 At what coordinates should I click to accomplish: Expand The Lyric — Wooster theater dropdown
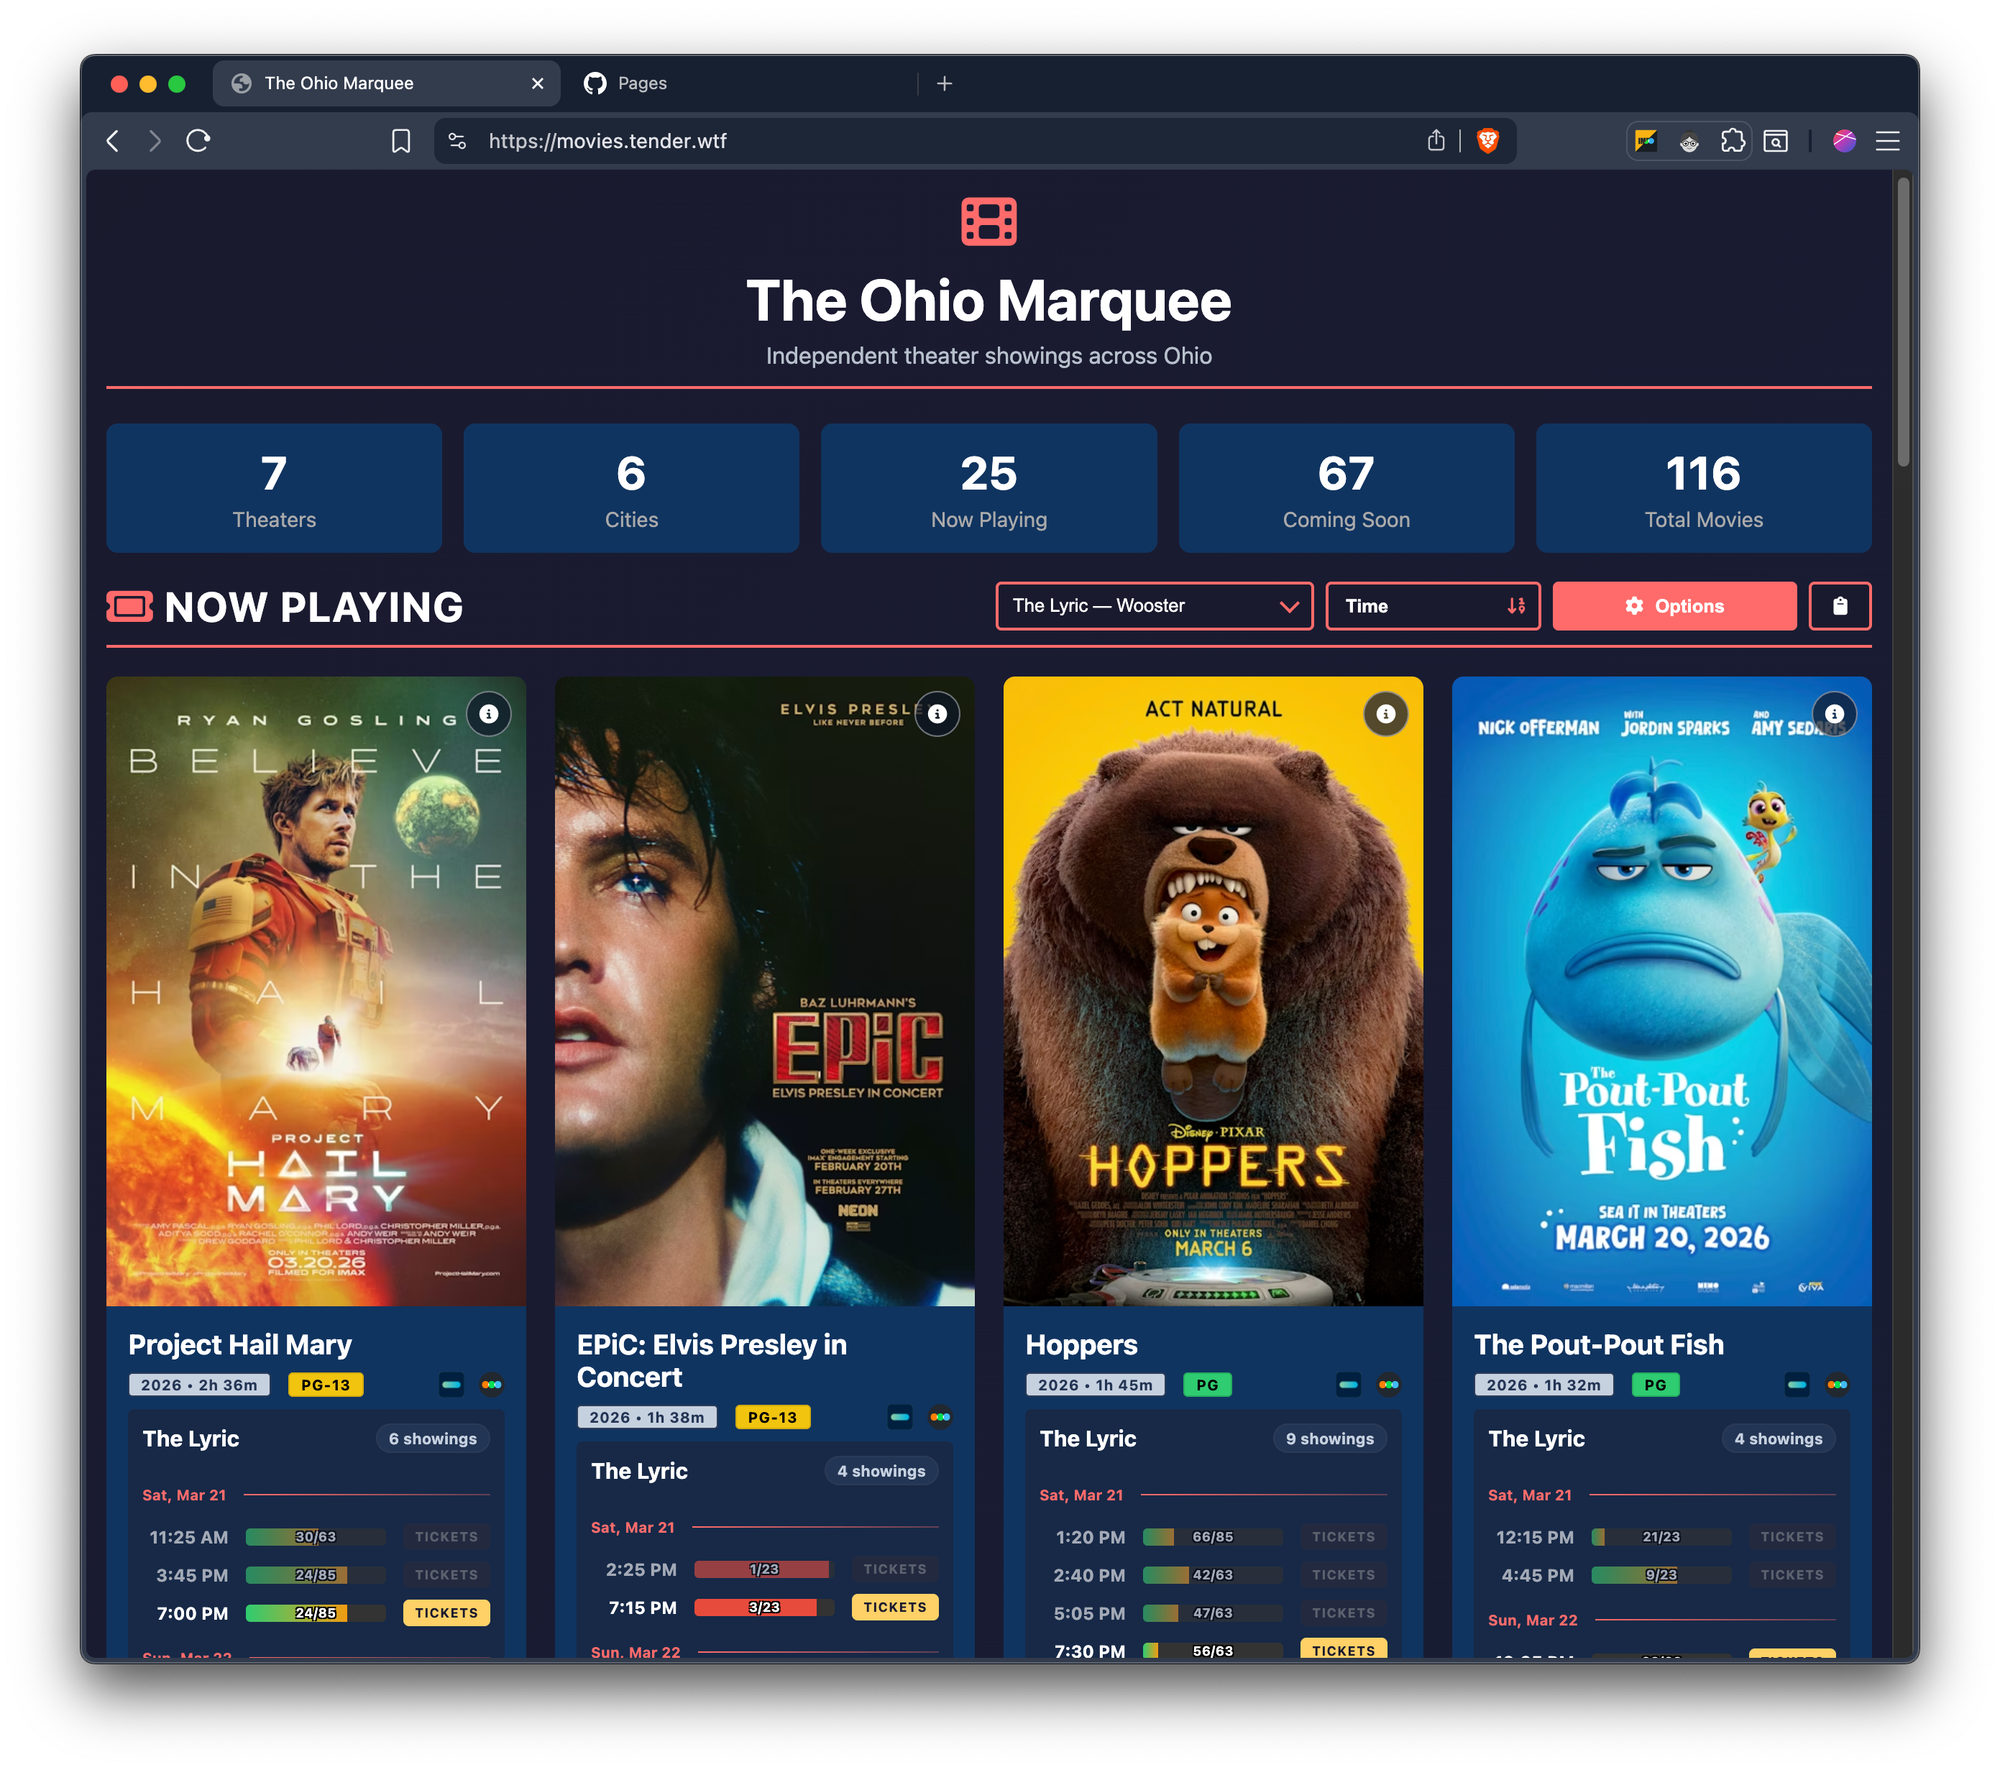(x=1154, y=606)
